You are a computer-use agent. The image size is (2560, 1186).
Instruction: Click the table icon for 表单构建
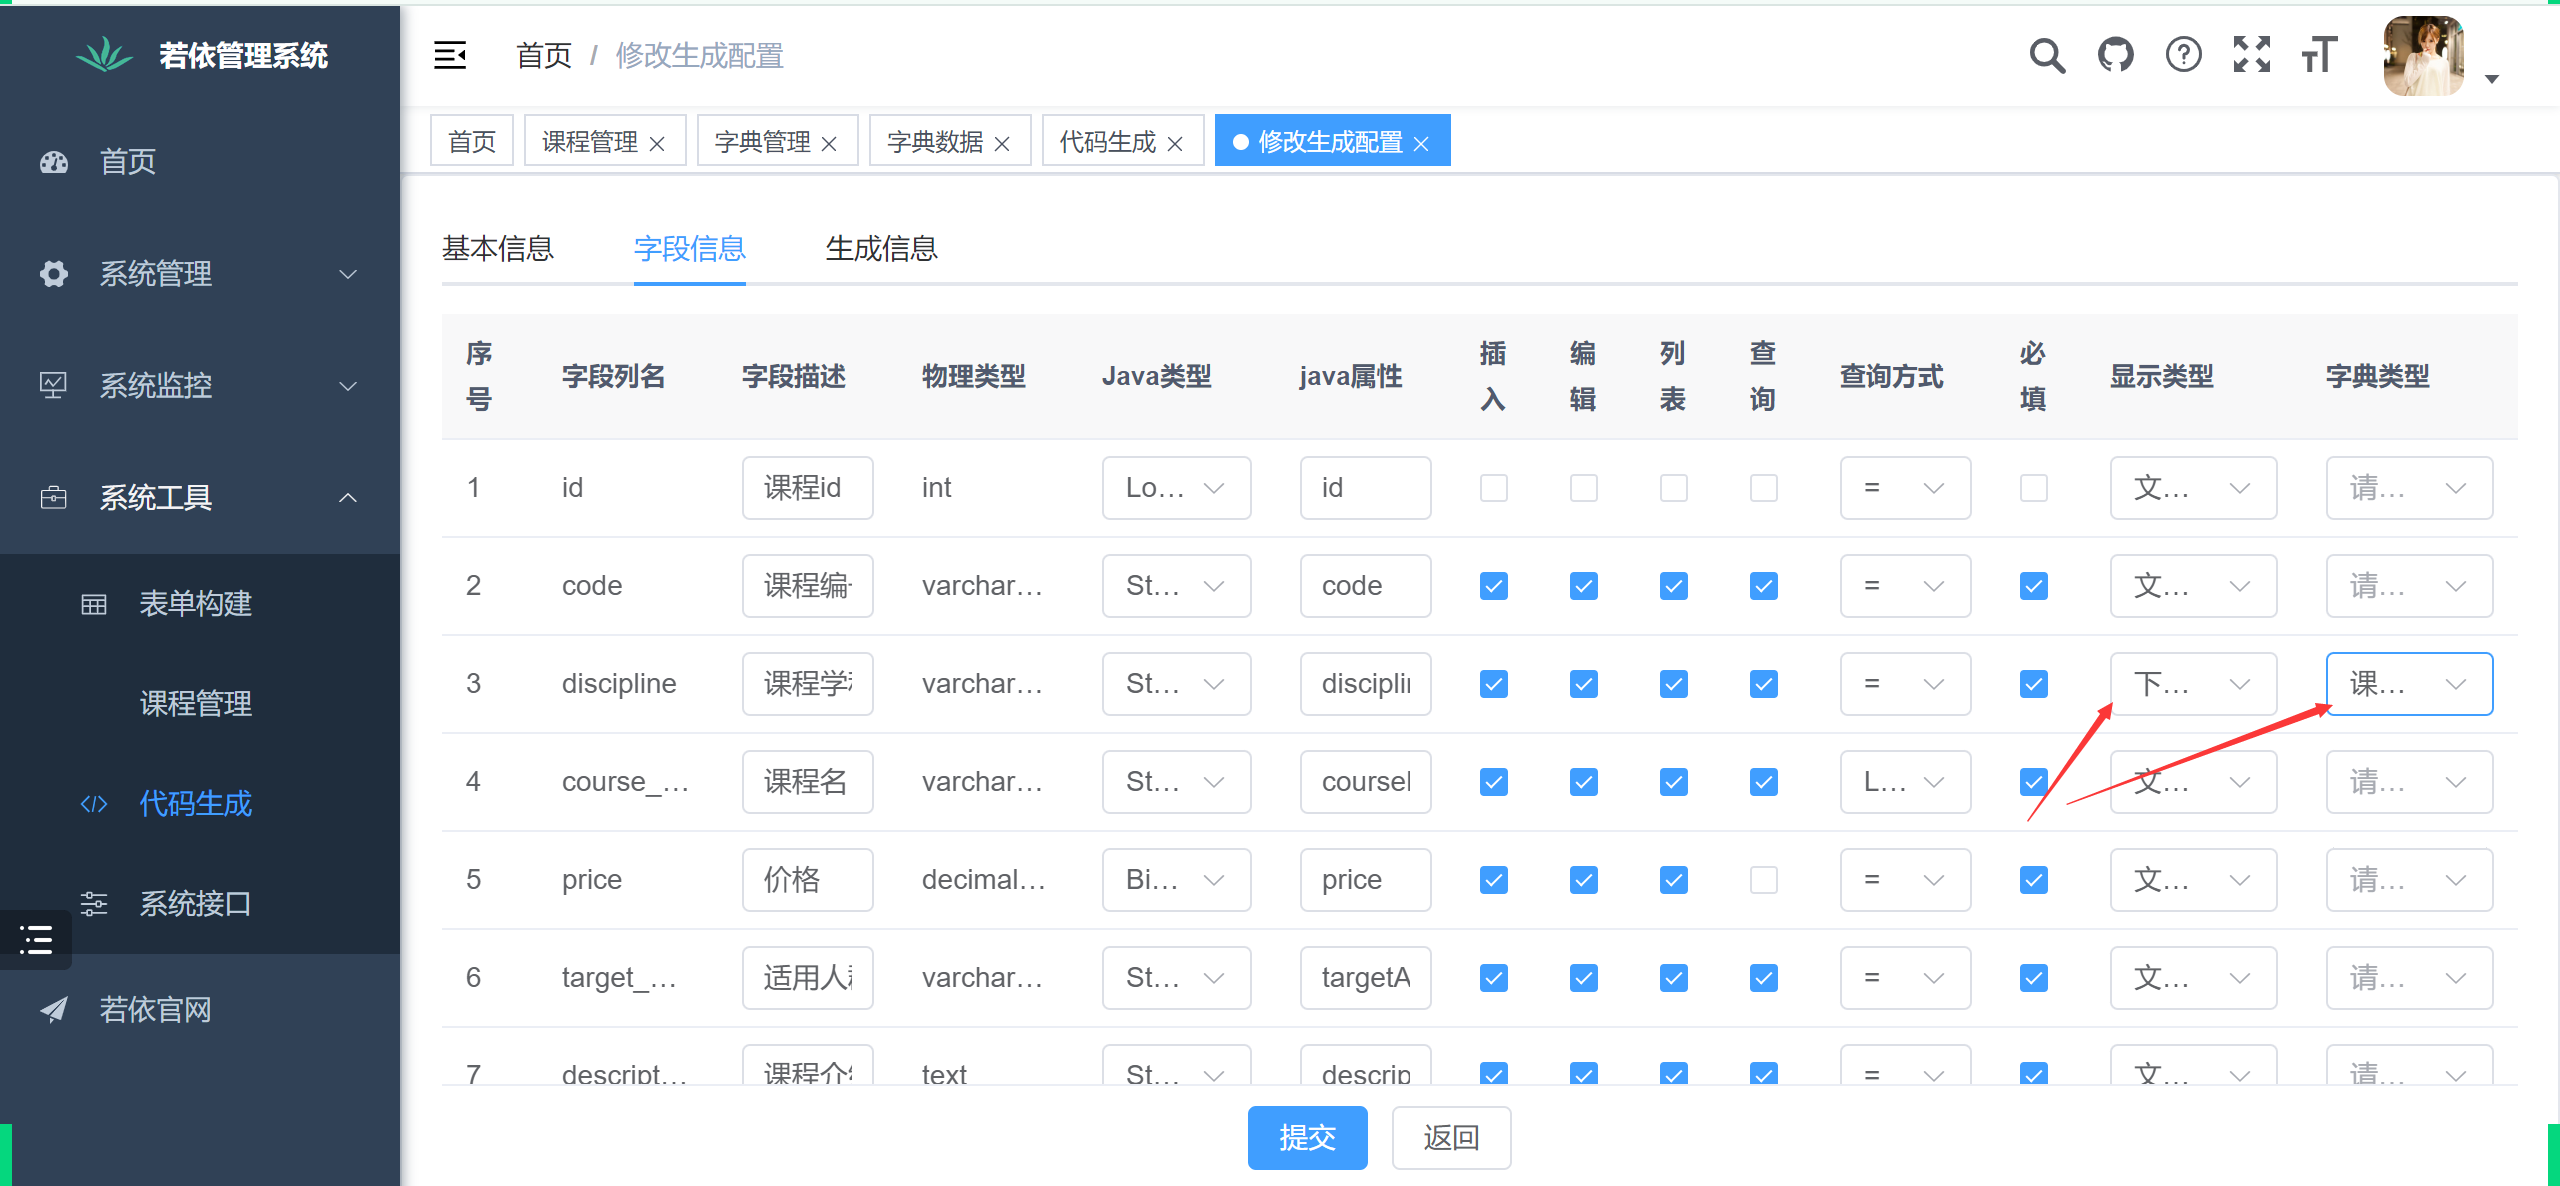(94, 604)
